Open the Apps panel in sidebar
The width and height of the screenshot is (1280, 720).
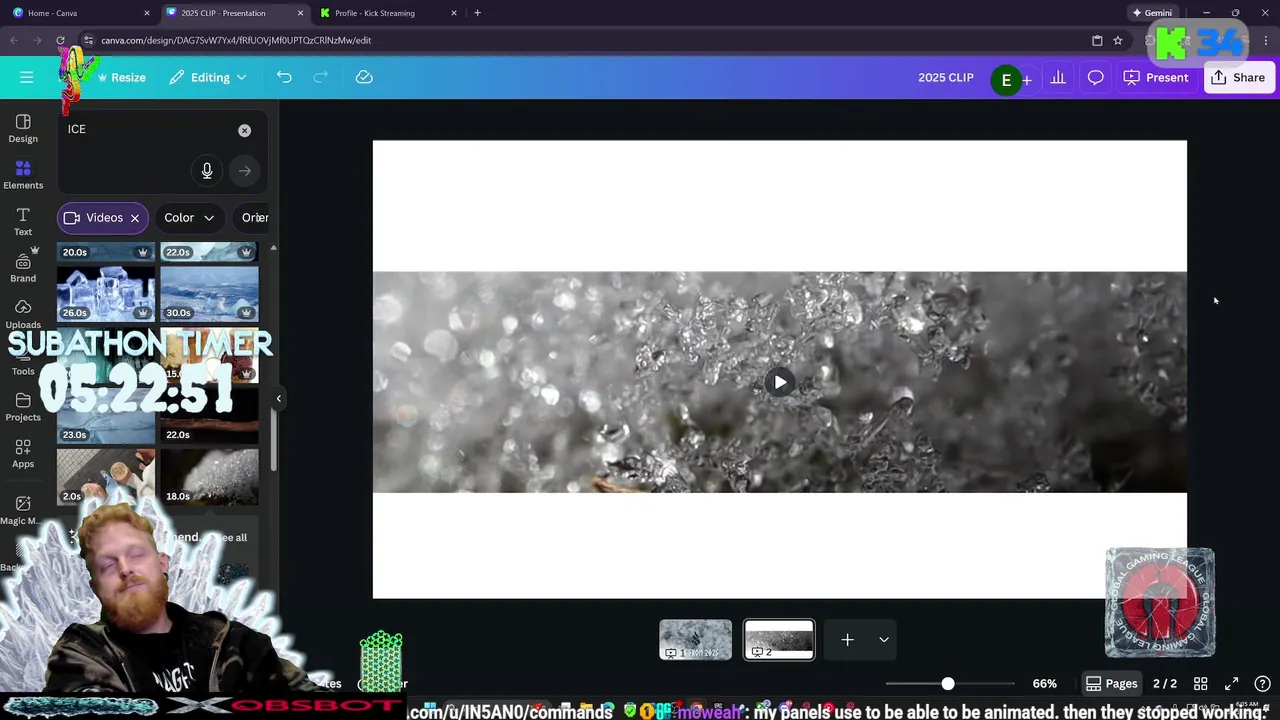[23, 453]
